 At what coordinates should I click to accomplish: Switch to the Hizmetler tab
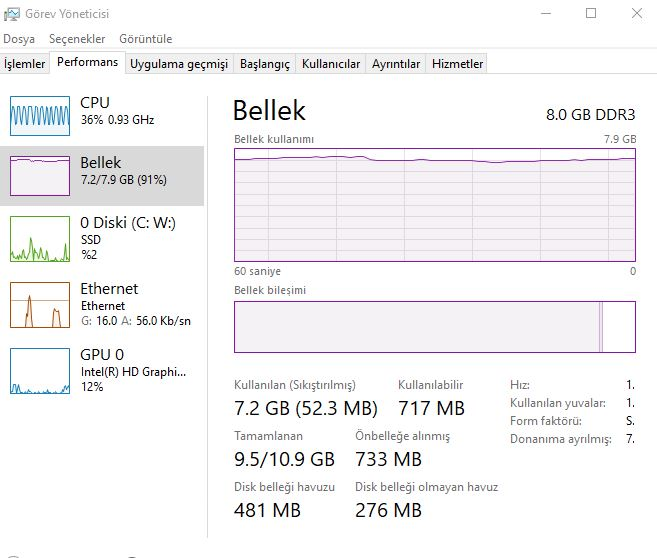[457, 64]
